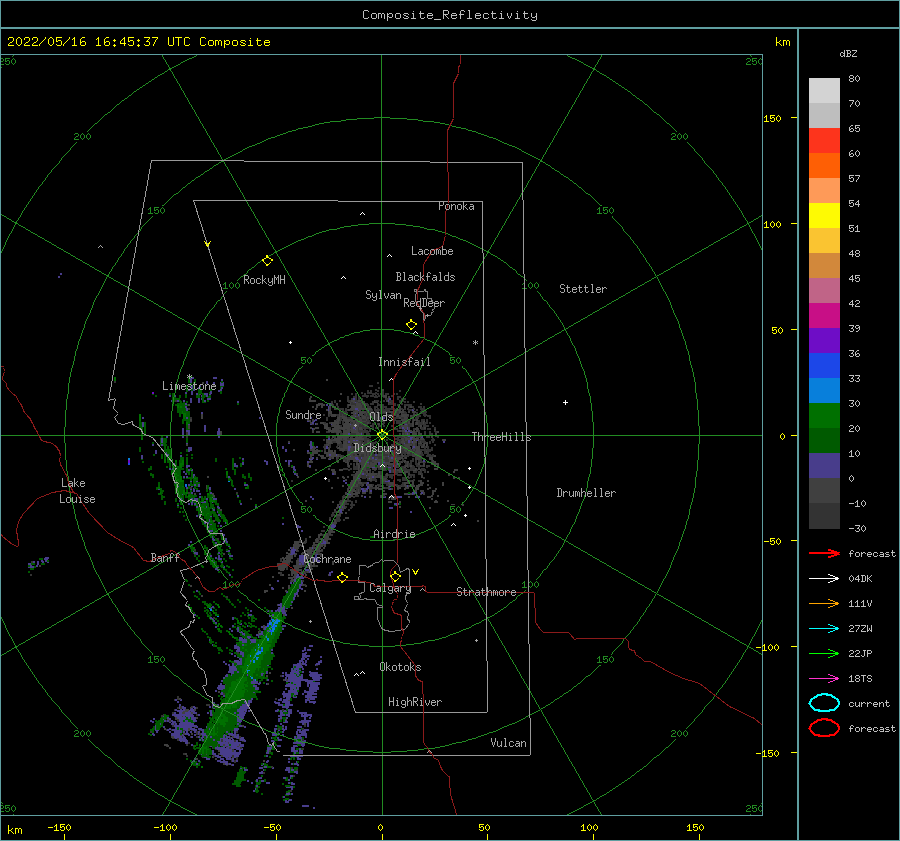Click the white 04DK arrow legend icon
The height and width of the screenshot is (841, 900).
pyautogui.click(x=824, y=578)
